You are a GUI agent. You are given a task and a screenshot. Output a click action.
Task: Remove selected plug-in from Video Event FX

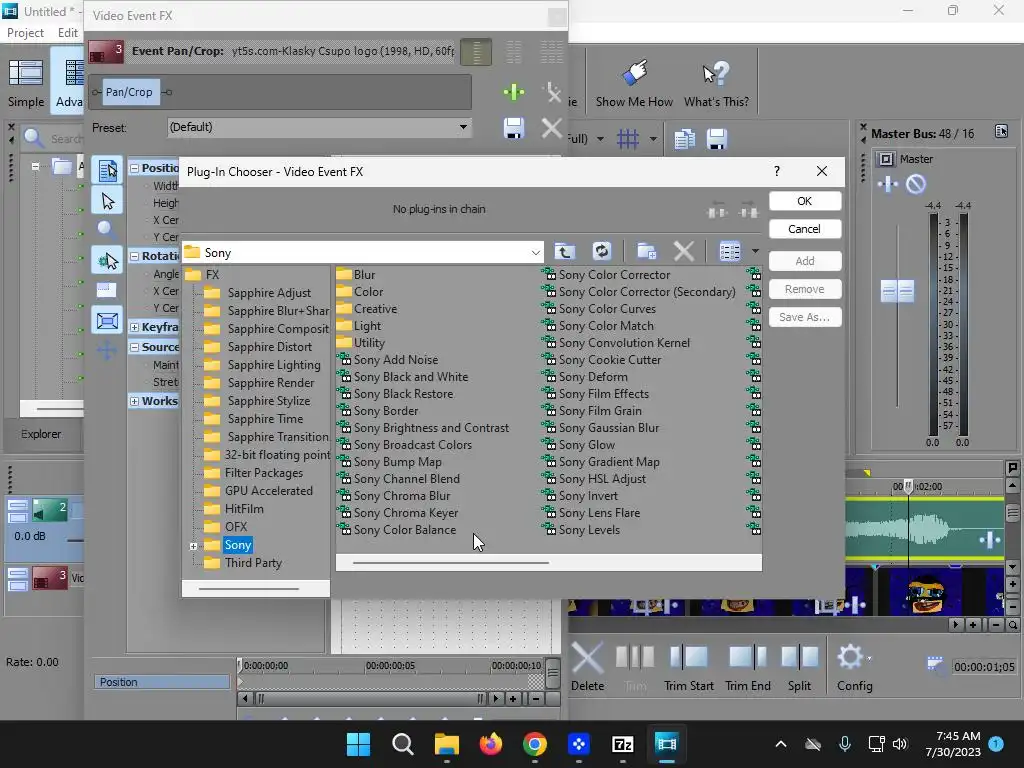coord(552,92)
